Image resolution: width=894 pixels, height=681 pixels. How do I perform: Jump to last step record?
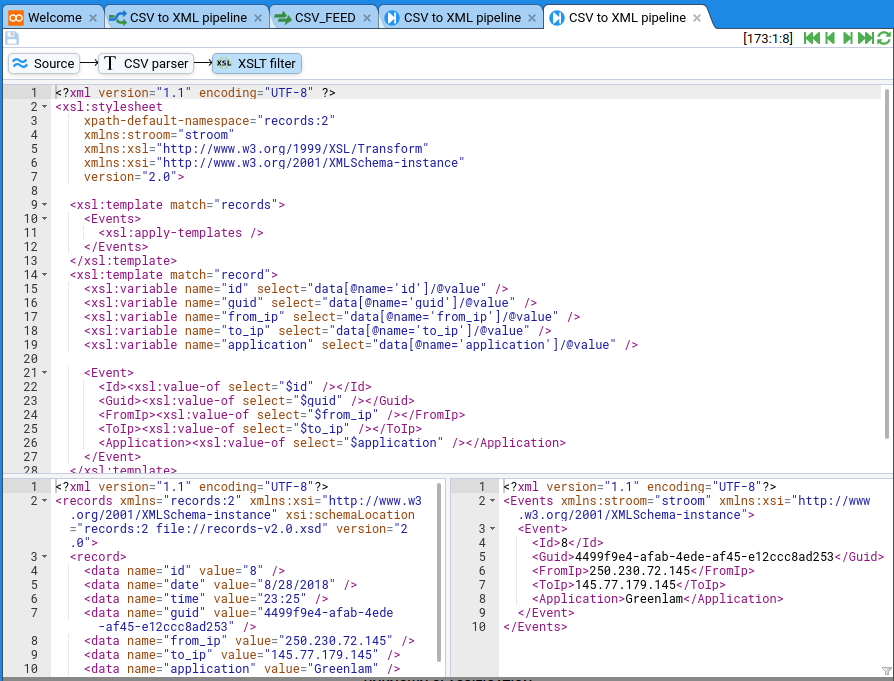pyautogui.click(x=865, y=38)
